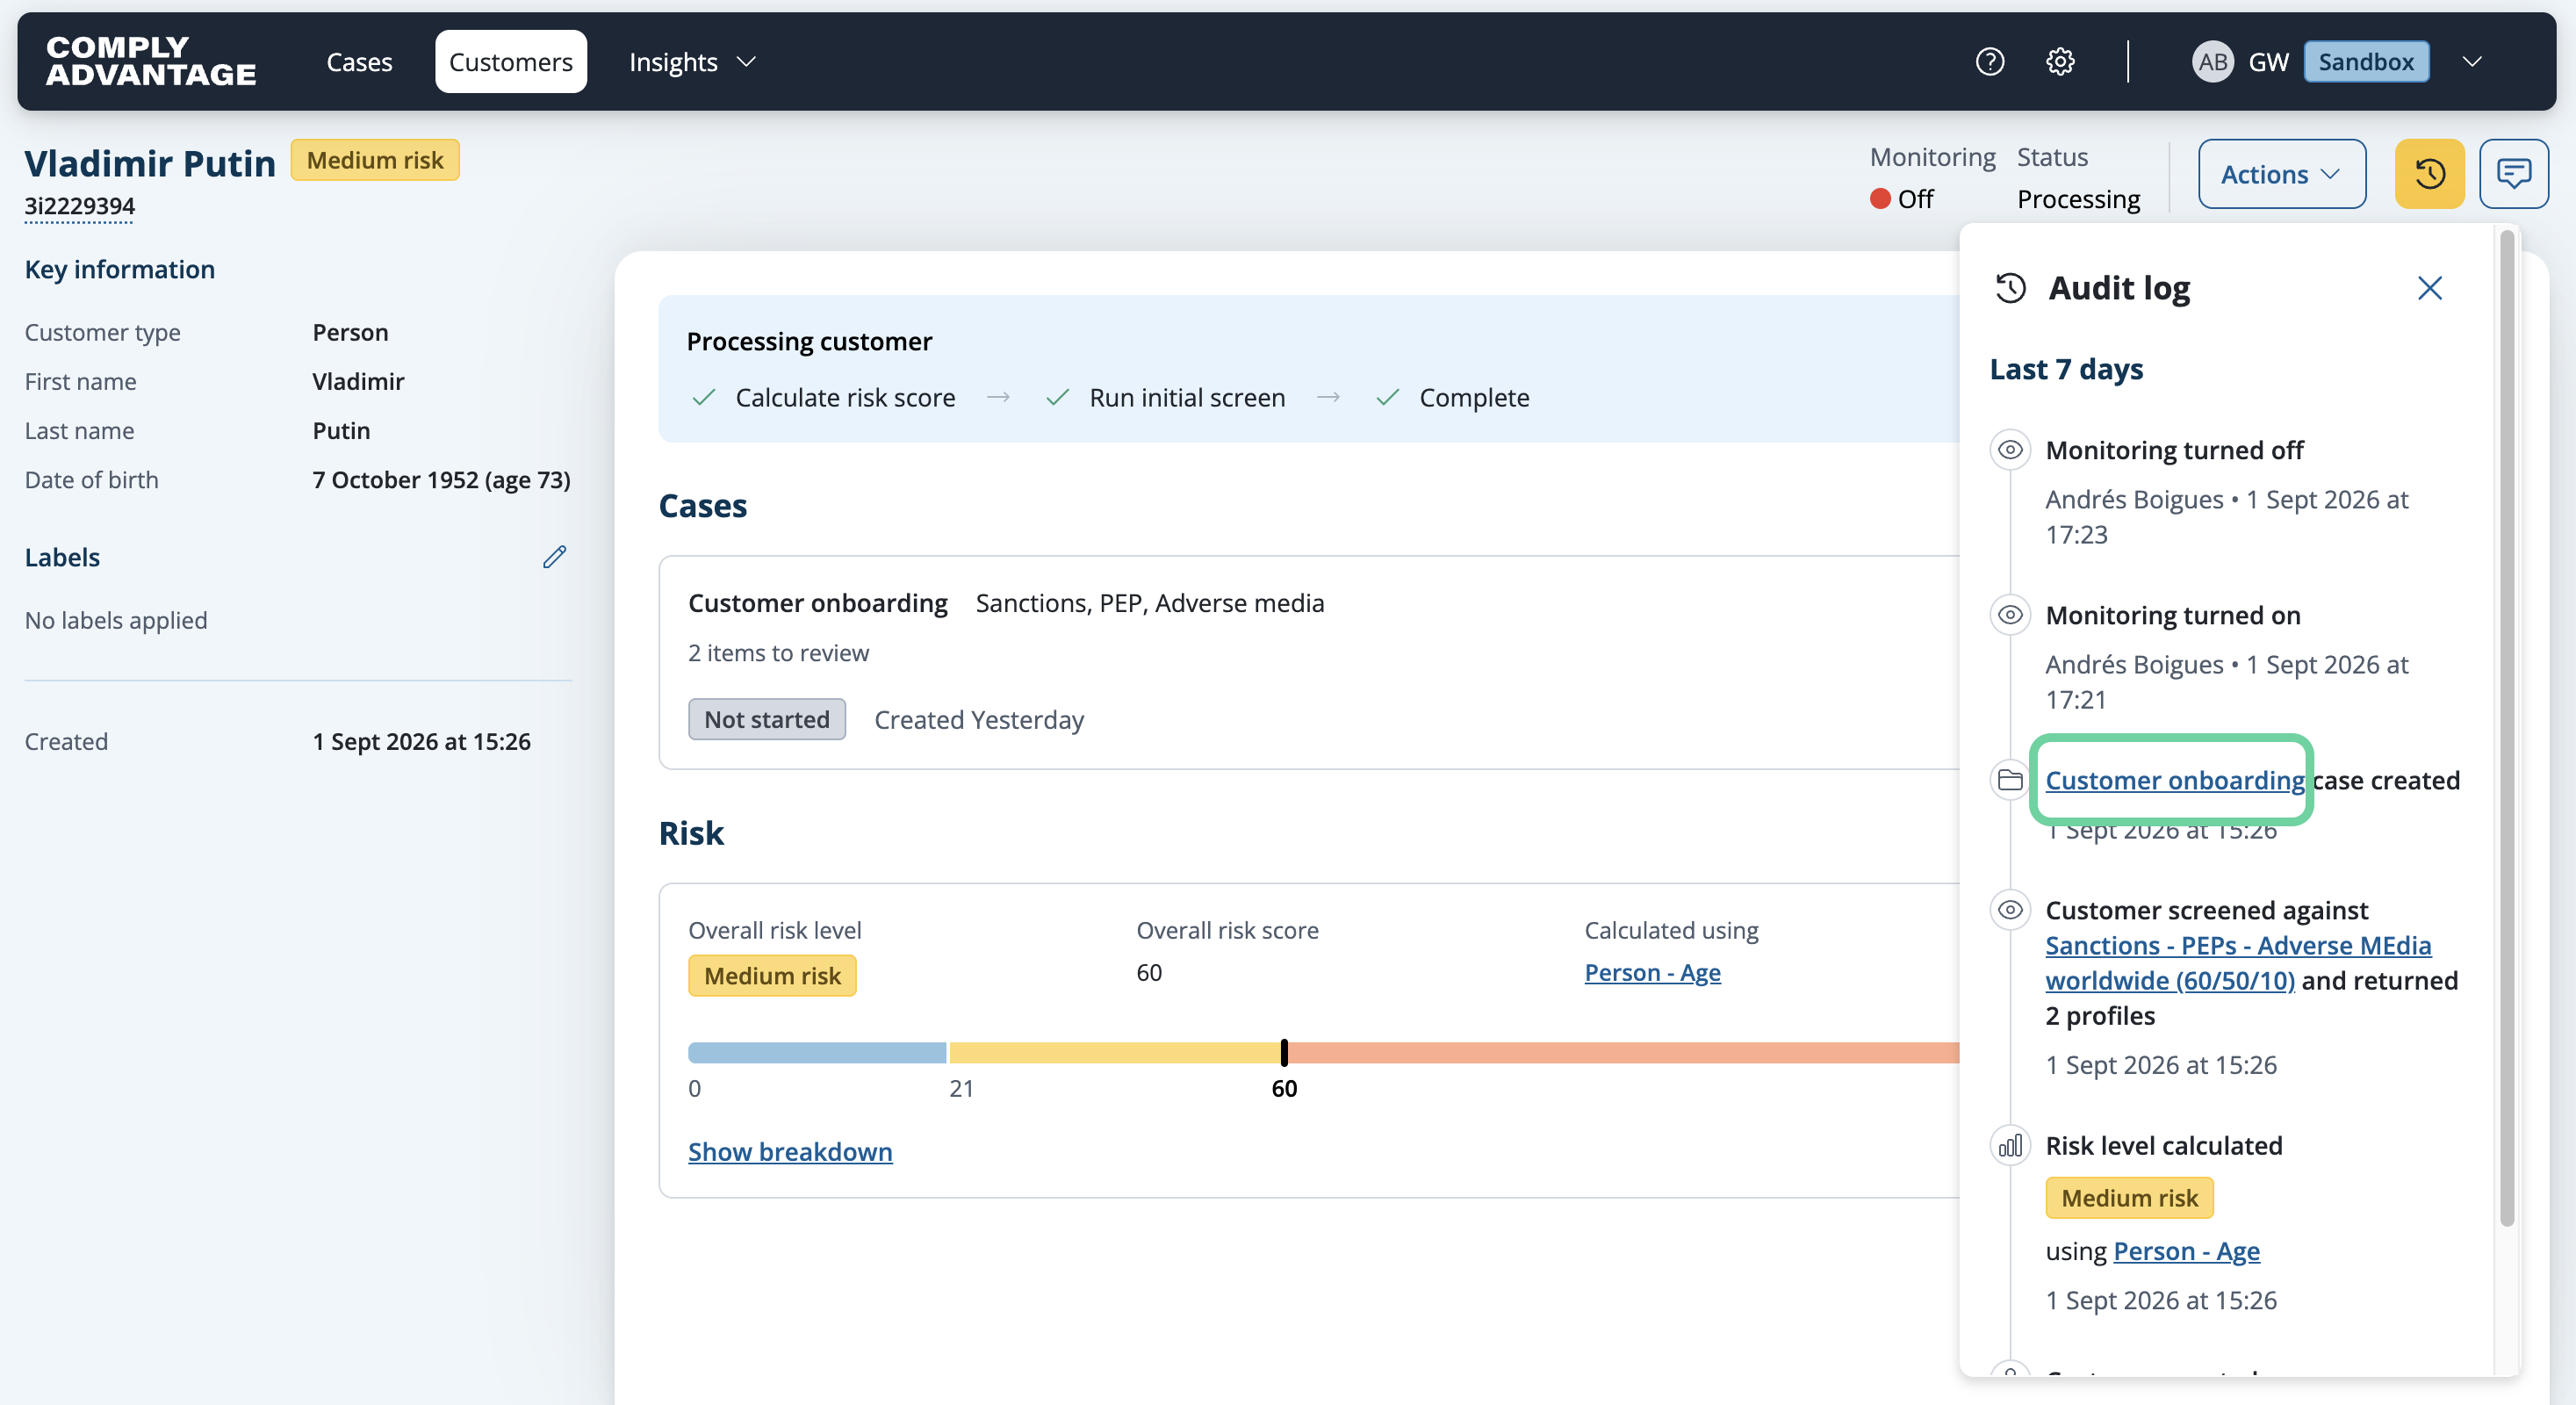Open the Customer onboarding link in audit log

(2174, 780)
